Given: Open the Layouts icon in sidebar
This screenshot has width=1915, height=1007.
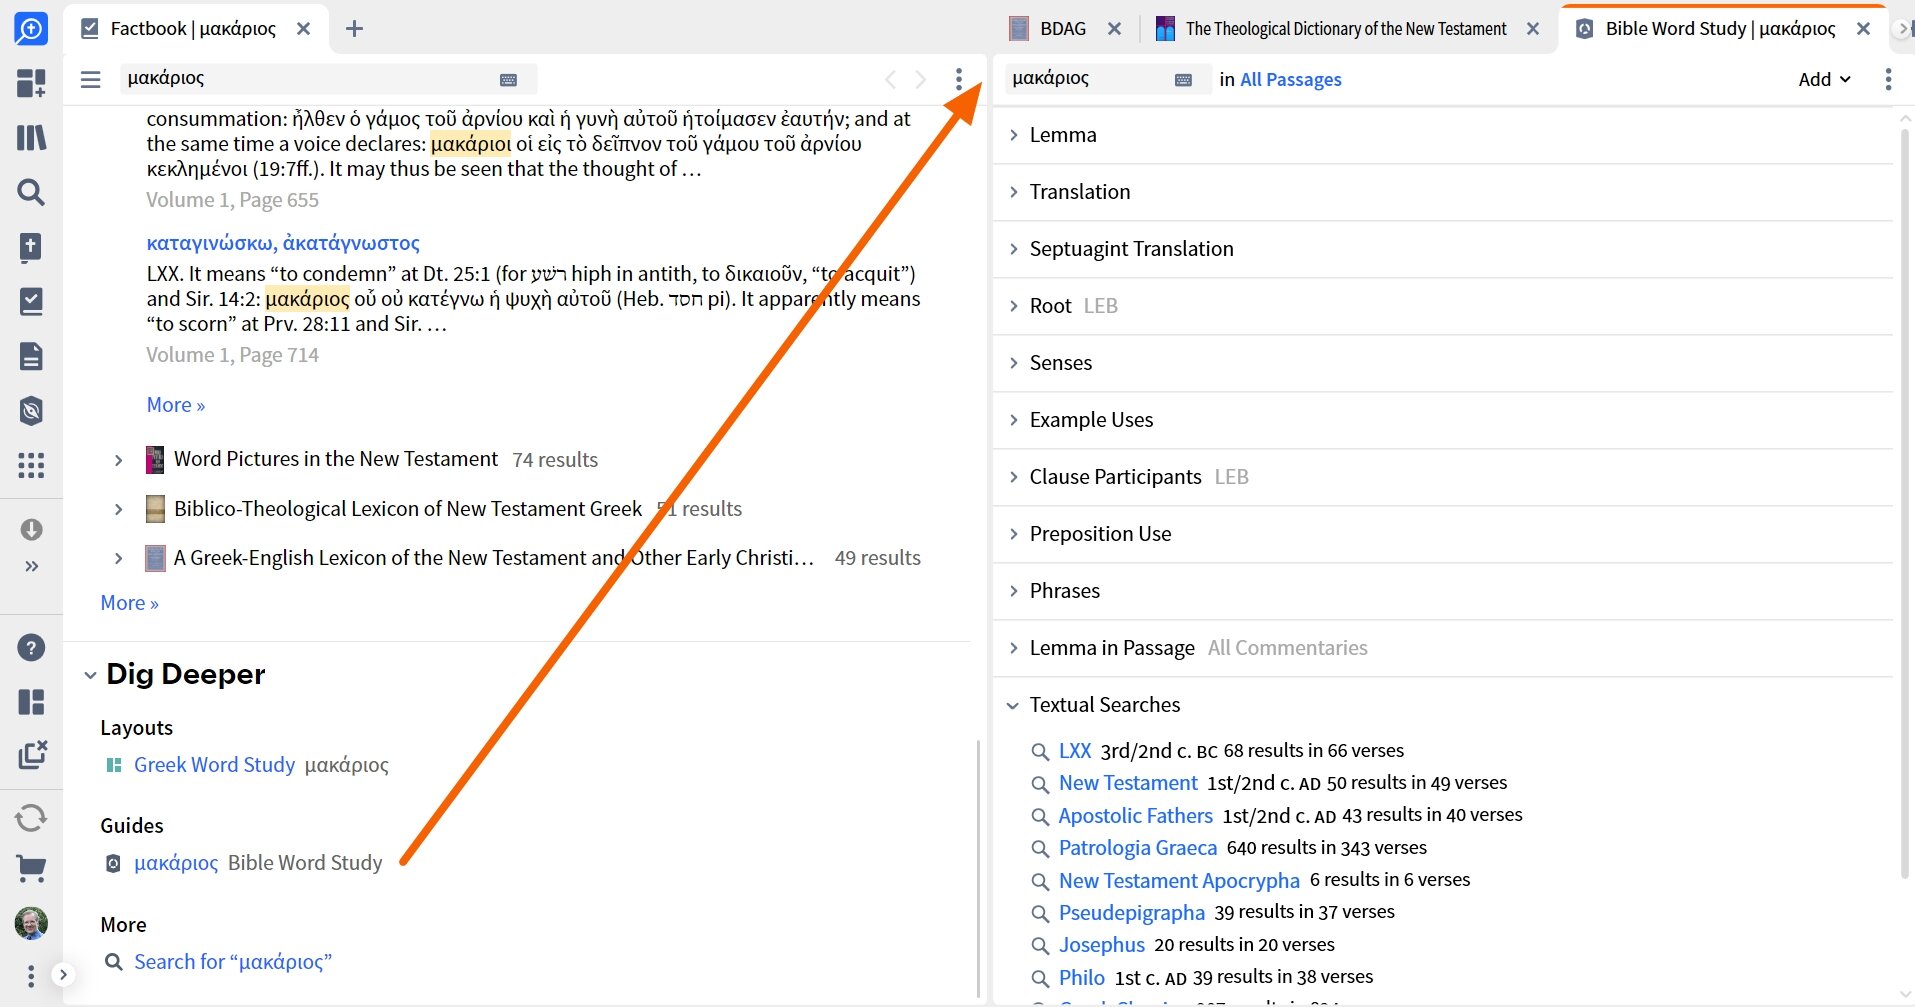Looking at the screenshot, I should tap(31, 702).
